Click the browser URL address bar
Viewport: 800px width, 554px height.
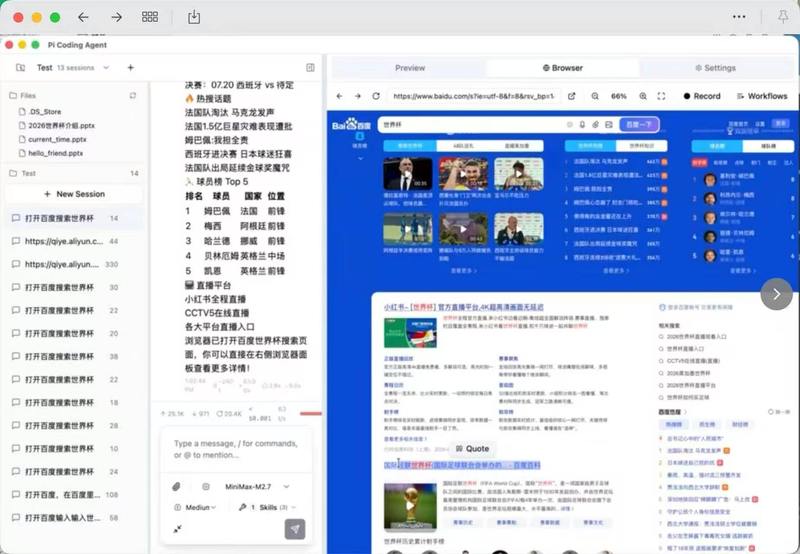473,96
